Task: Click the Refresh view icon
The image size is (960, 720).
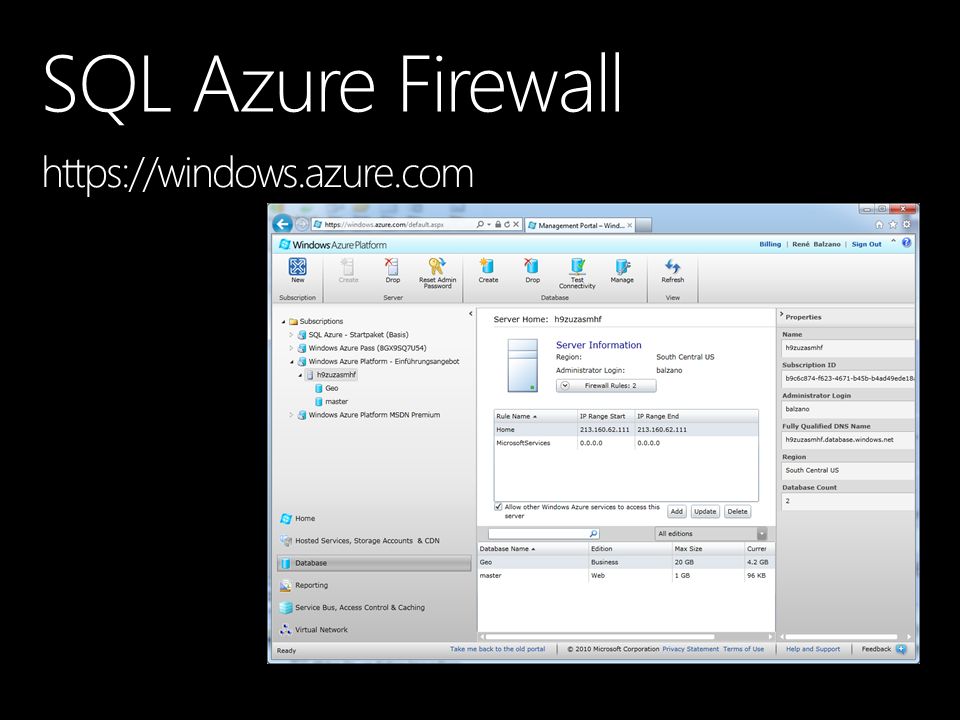Action: (x=673, y=266)
